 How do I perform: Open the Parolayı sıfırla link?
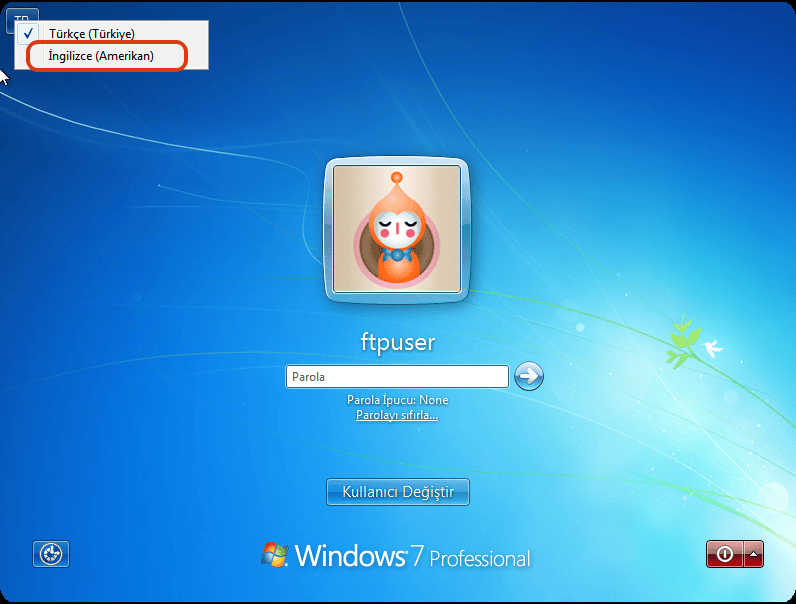[397, 415]
